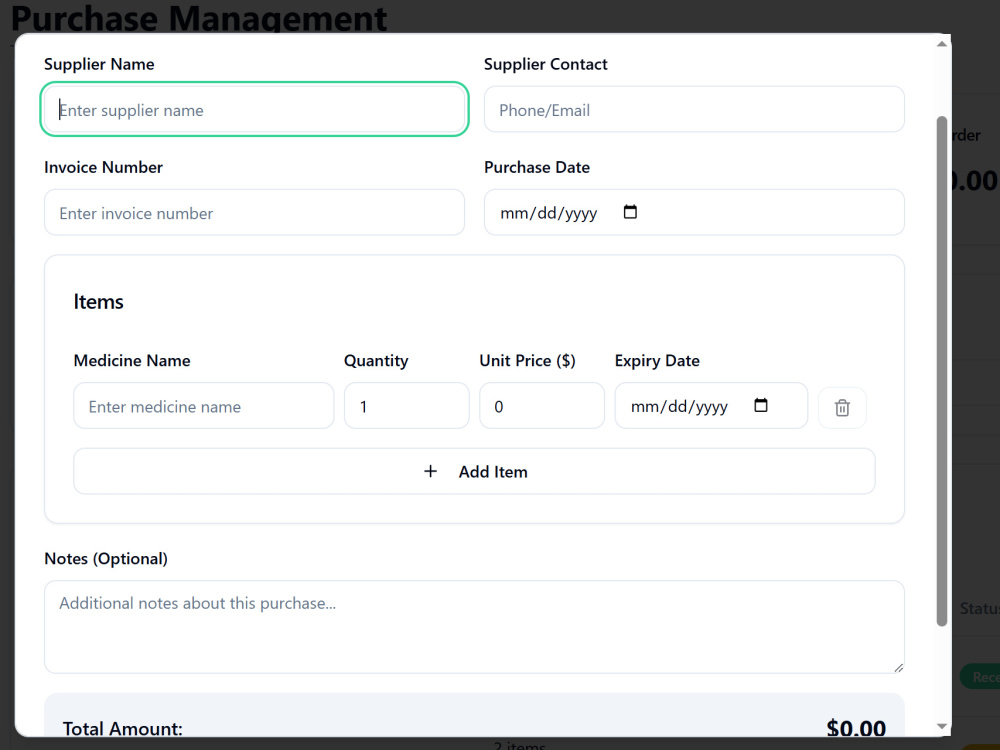Select the Unit Price field showing 0
The height and width of the screenshot is (750, 1000).
[541, 406]
